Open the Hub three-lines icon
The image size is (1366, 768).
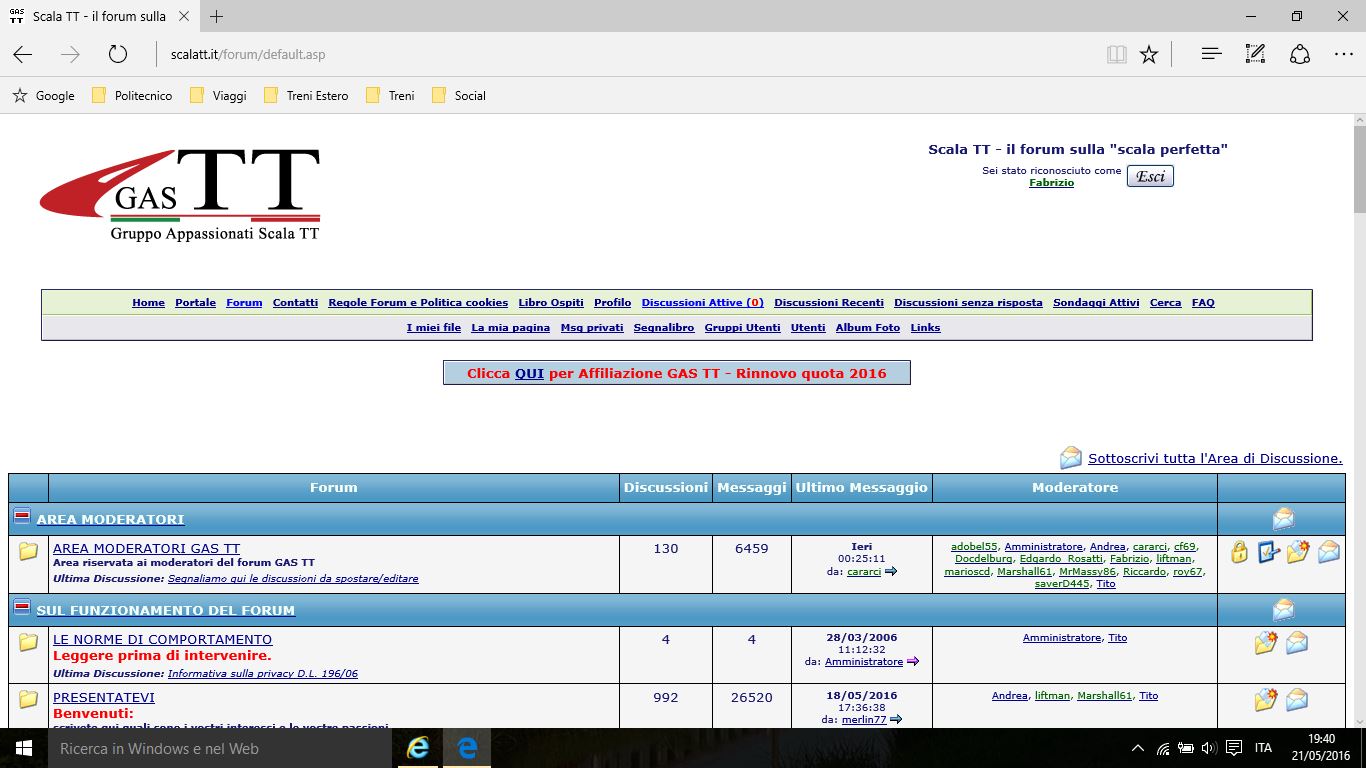click(x=1212, y=54)
